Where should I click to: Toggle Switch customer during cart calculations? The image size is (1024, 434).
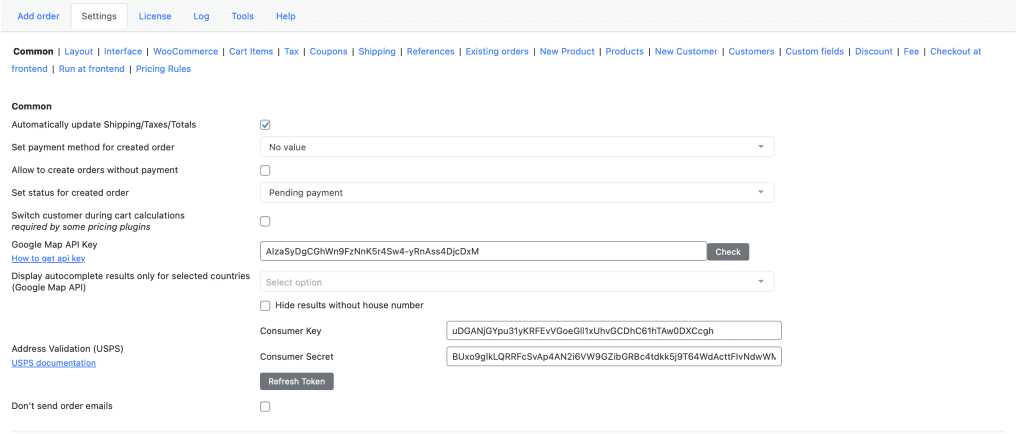pos(266,221)
